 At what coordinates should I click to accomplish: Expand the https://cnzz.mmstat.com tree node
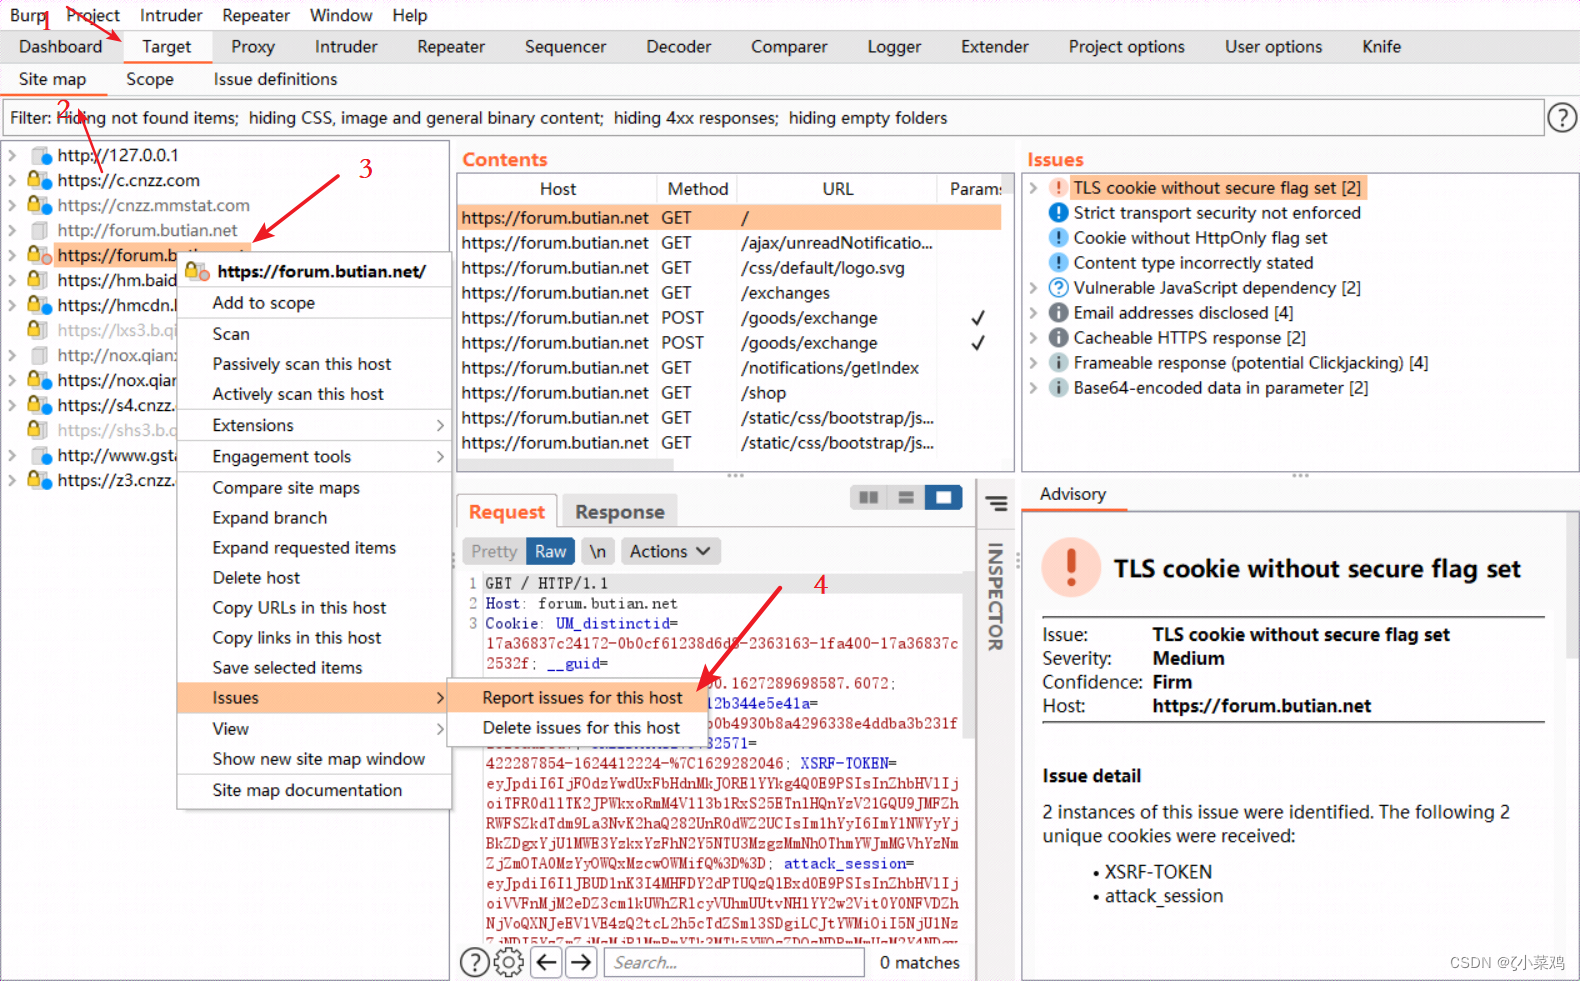(x=12, y=205)
